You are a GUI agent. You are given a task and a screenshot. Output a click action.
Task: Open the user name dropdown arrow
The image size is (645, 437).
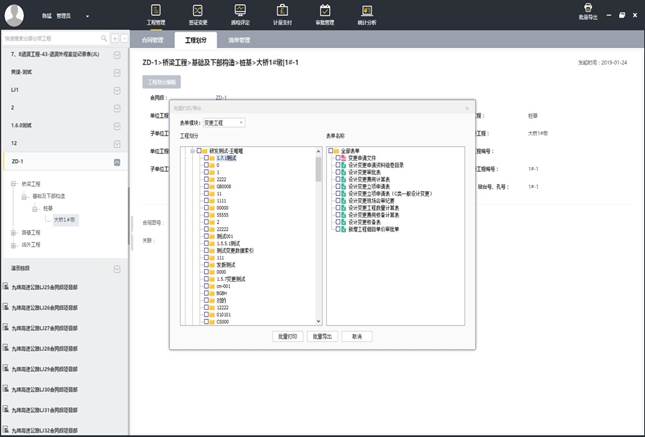click(x=87, y=16)
